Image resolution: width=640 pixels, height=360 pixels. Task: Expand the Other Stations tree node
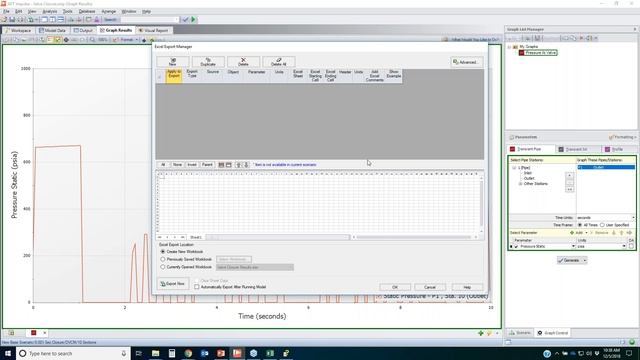click(x=520, y=184)
